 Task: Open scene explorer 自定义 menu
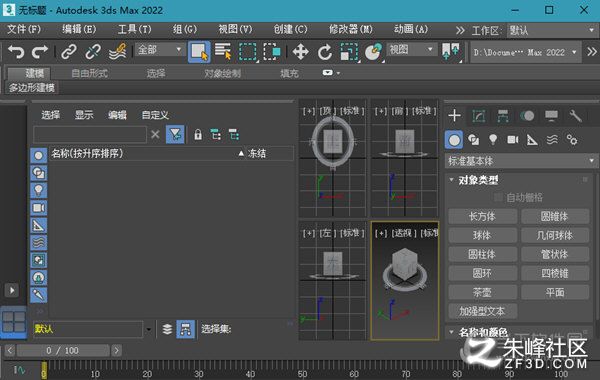tap(155, 115)
